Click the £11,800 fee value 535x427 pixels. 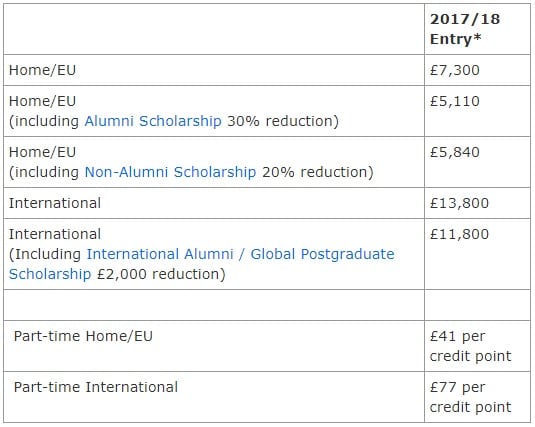(459, 234)
